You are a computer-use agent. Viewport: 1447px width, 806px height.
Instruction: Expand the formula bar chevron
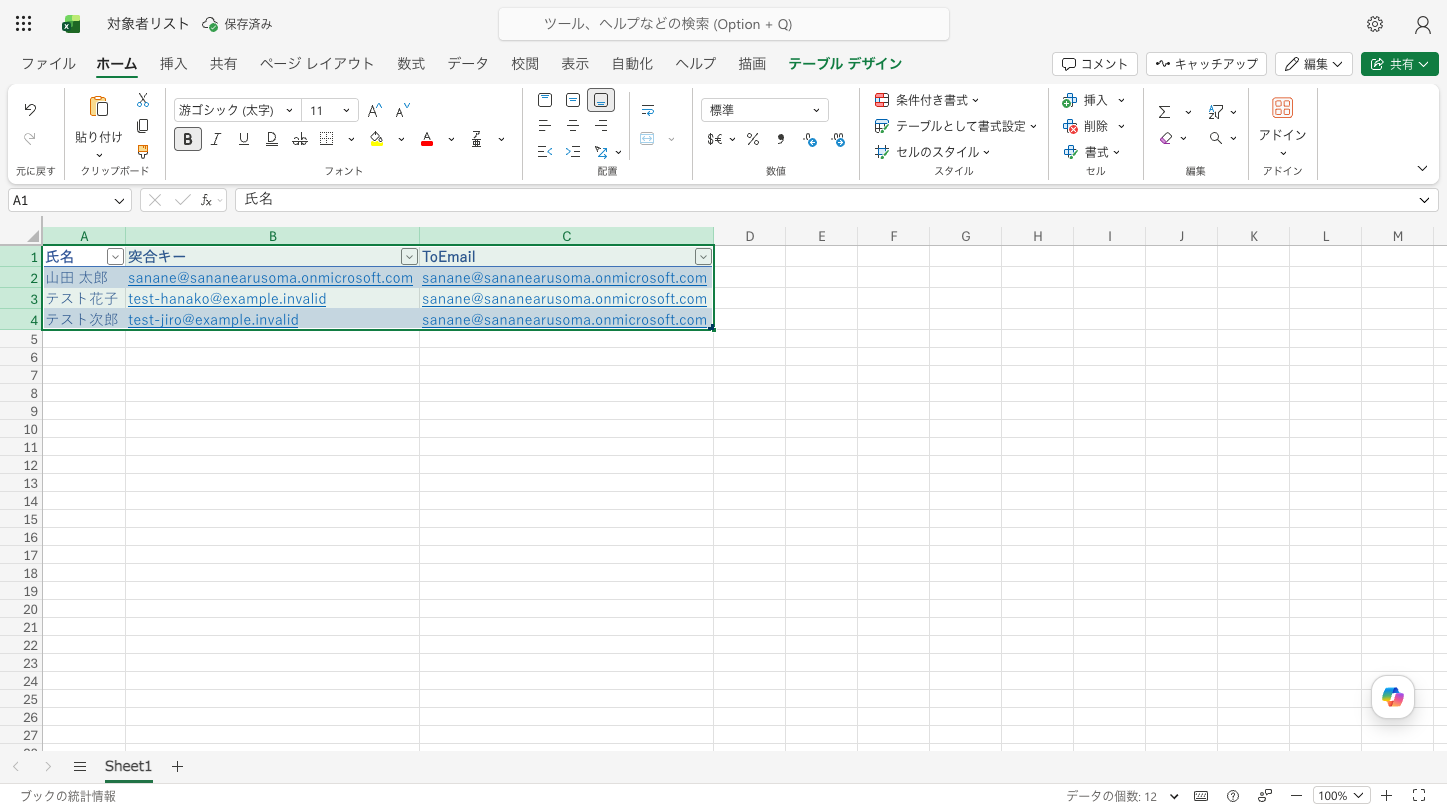pos(1424,200)
